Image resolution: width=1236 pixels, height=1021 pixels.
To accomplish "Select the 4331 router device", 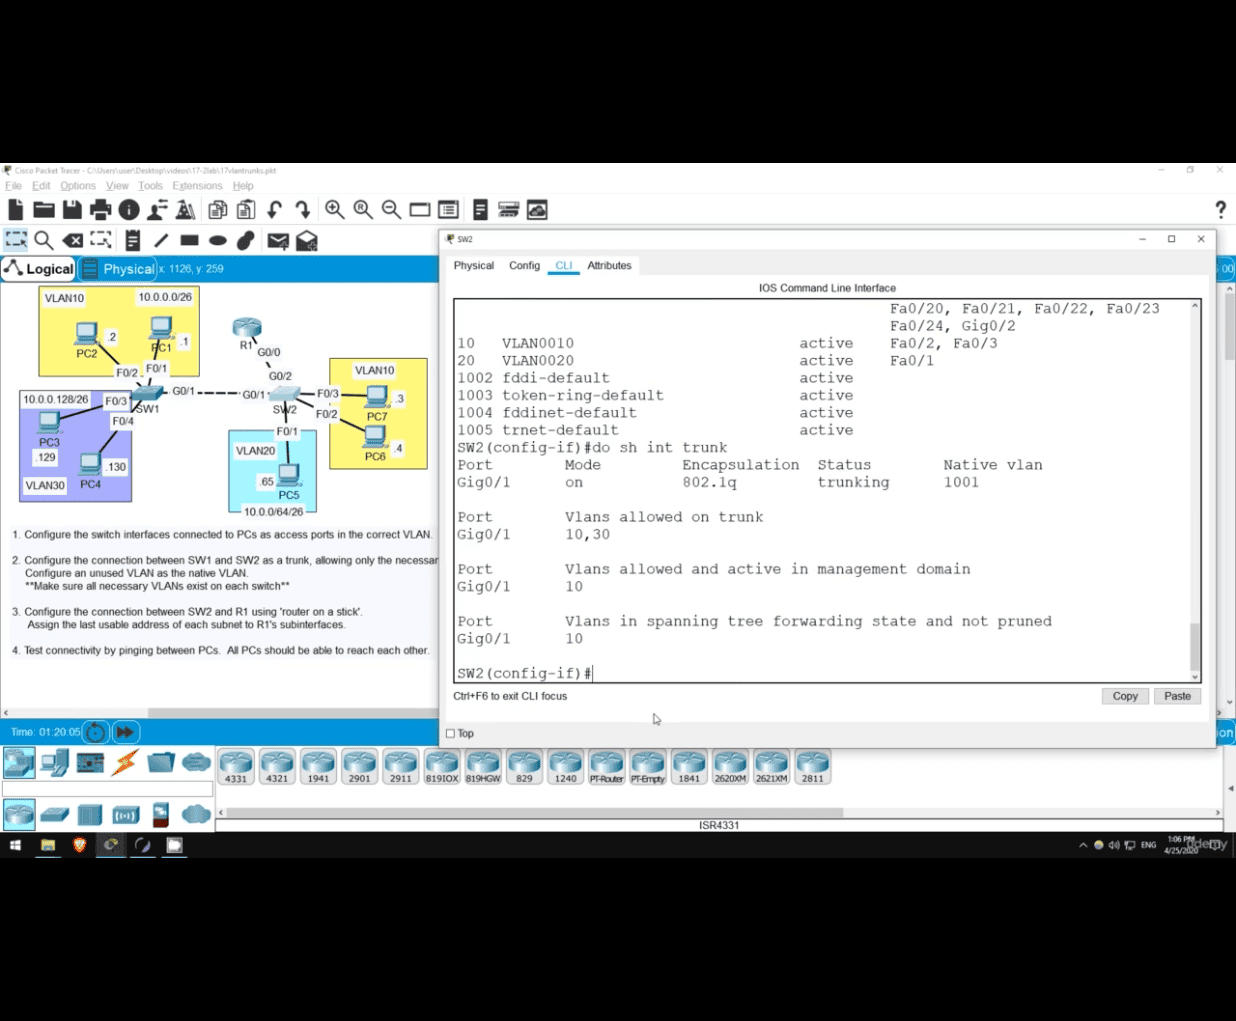I will coord(236,767).
